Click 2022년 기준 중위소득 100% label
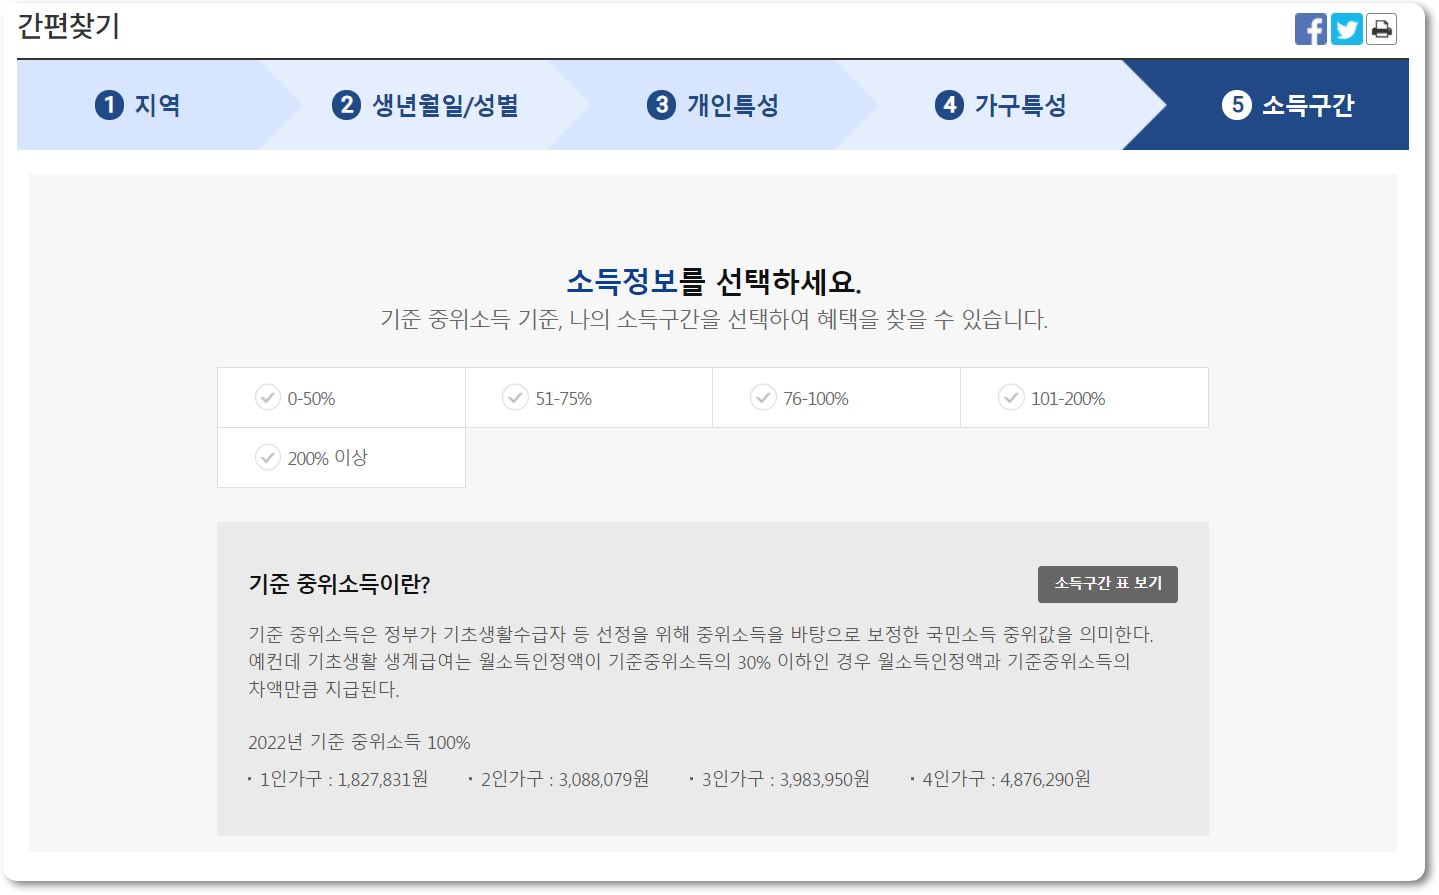This screenshot has width=1439, height=895. click(359, 742)
